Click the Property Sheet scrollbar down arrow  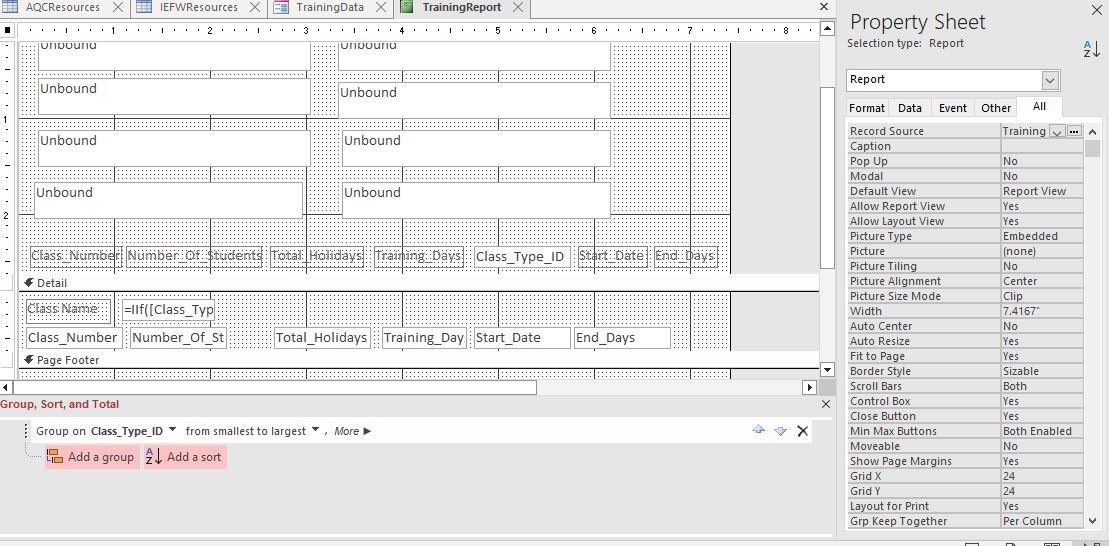tap(1092, 521)
